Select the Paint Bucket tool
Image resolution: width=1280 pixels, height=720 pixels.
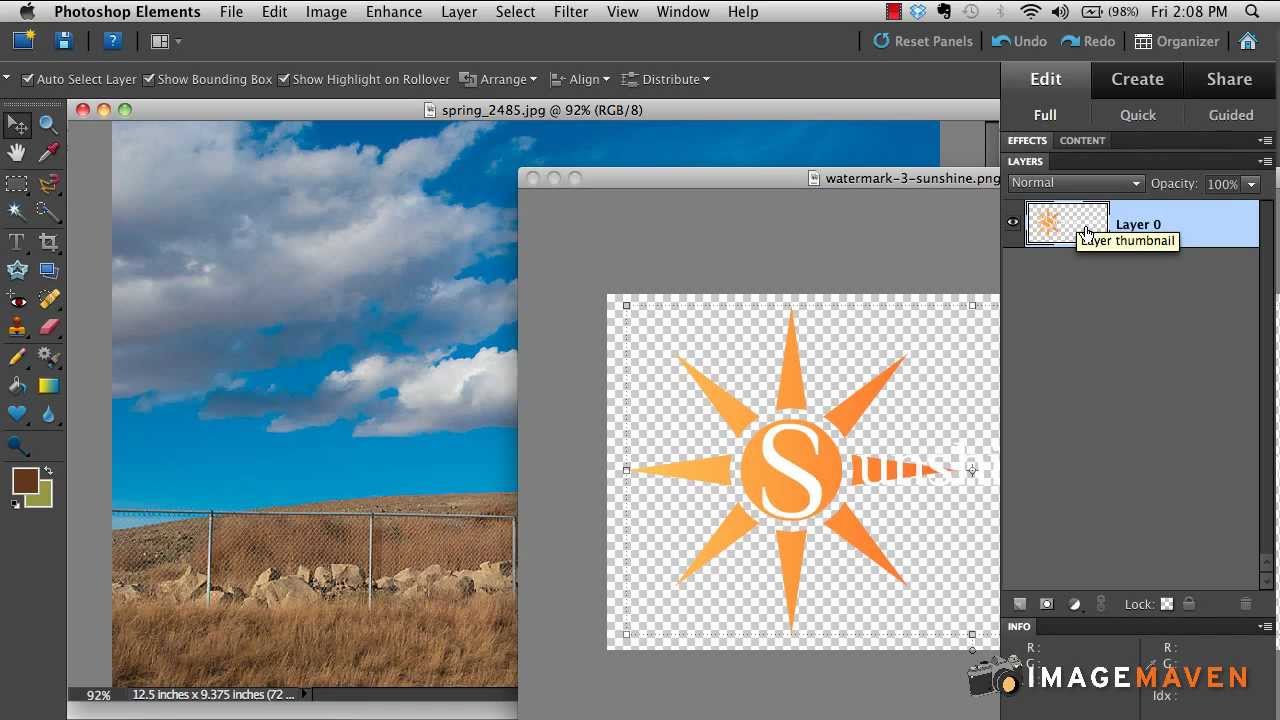click(x=17, y=385)
